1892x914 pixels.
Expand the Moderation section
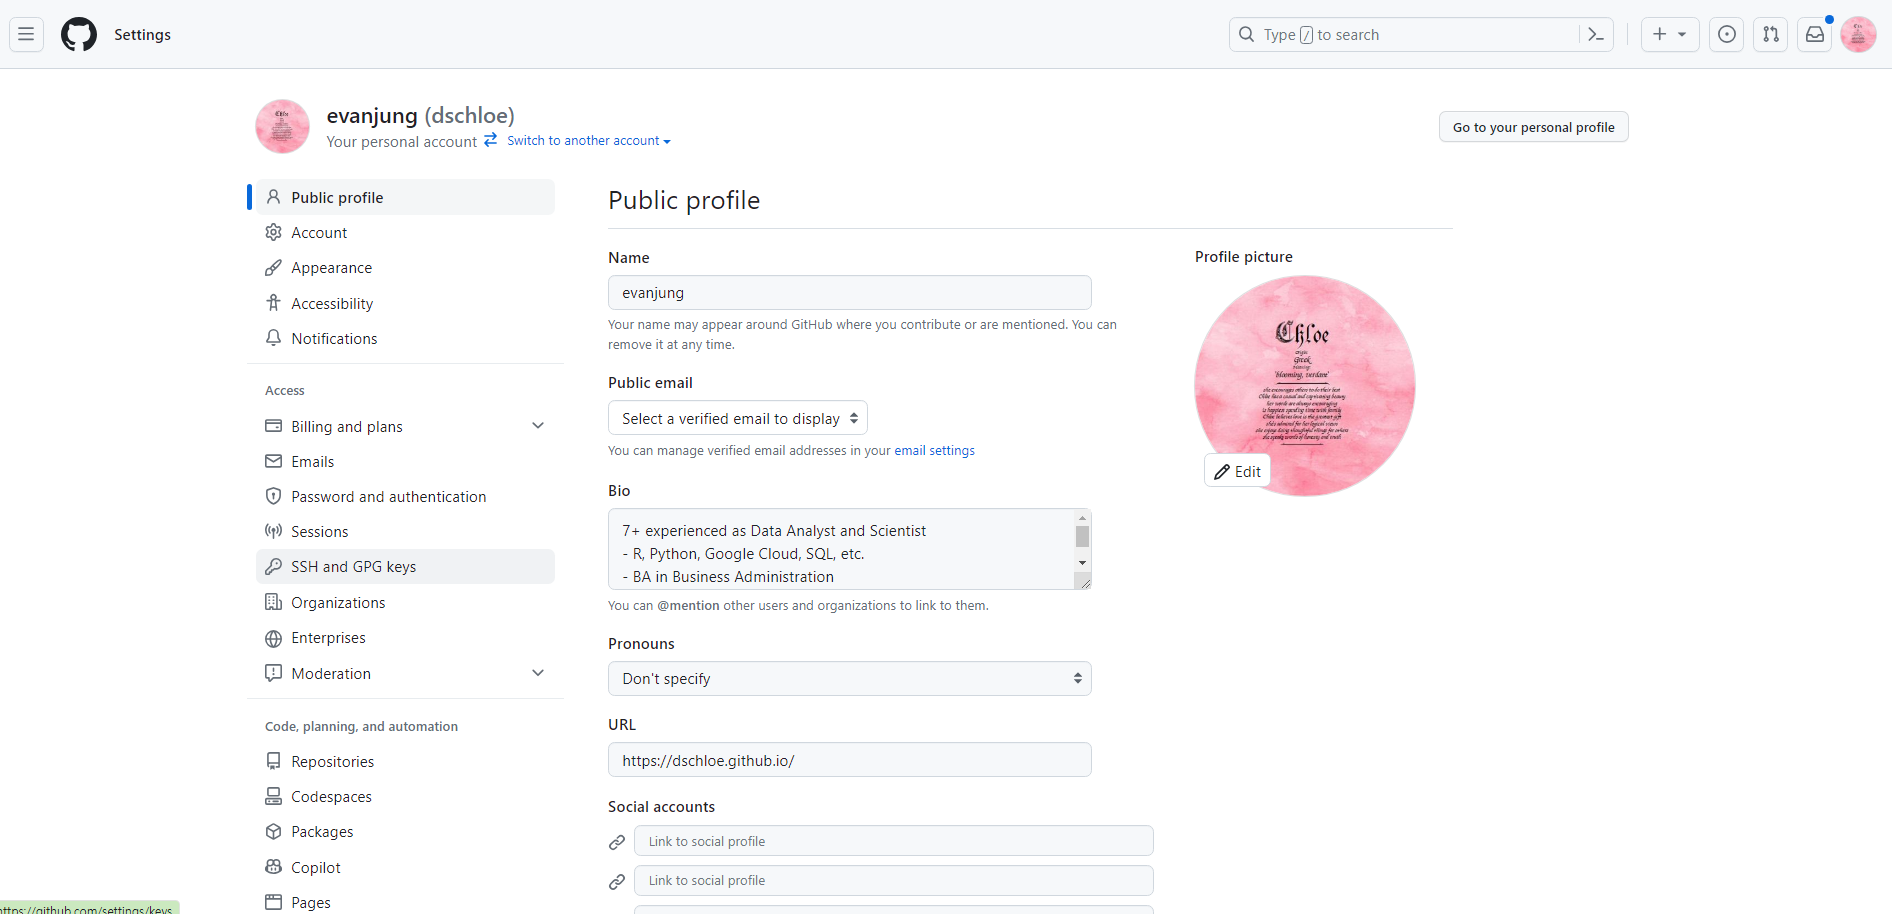tap(538, 673)
